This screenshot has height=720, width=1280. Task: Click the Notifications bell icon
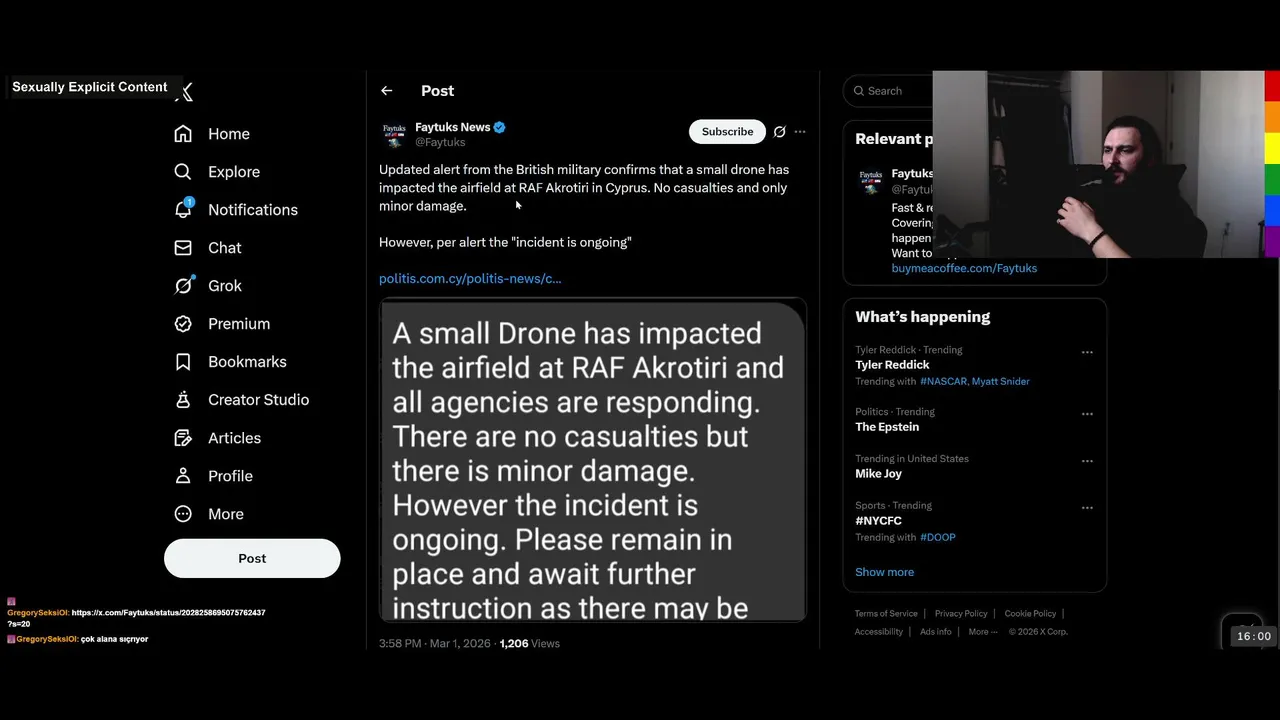click(x=183, y=209)
